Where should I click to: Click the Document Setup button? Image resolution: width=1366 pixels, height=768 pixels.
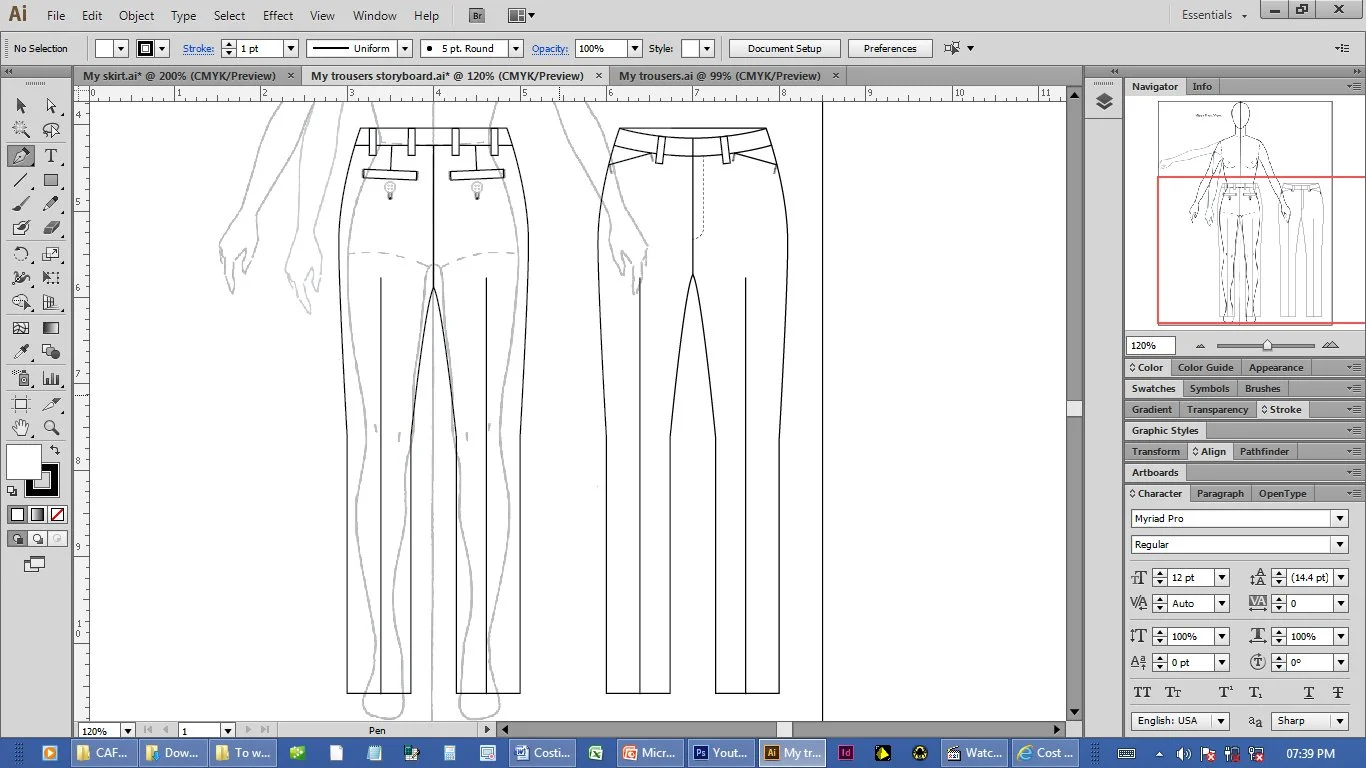coord(784,48)
